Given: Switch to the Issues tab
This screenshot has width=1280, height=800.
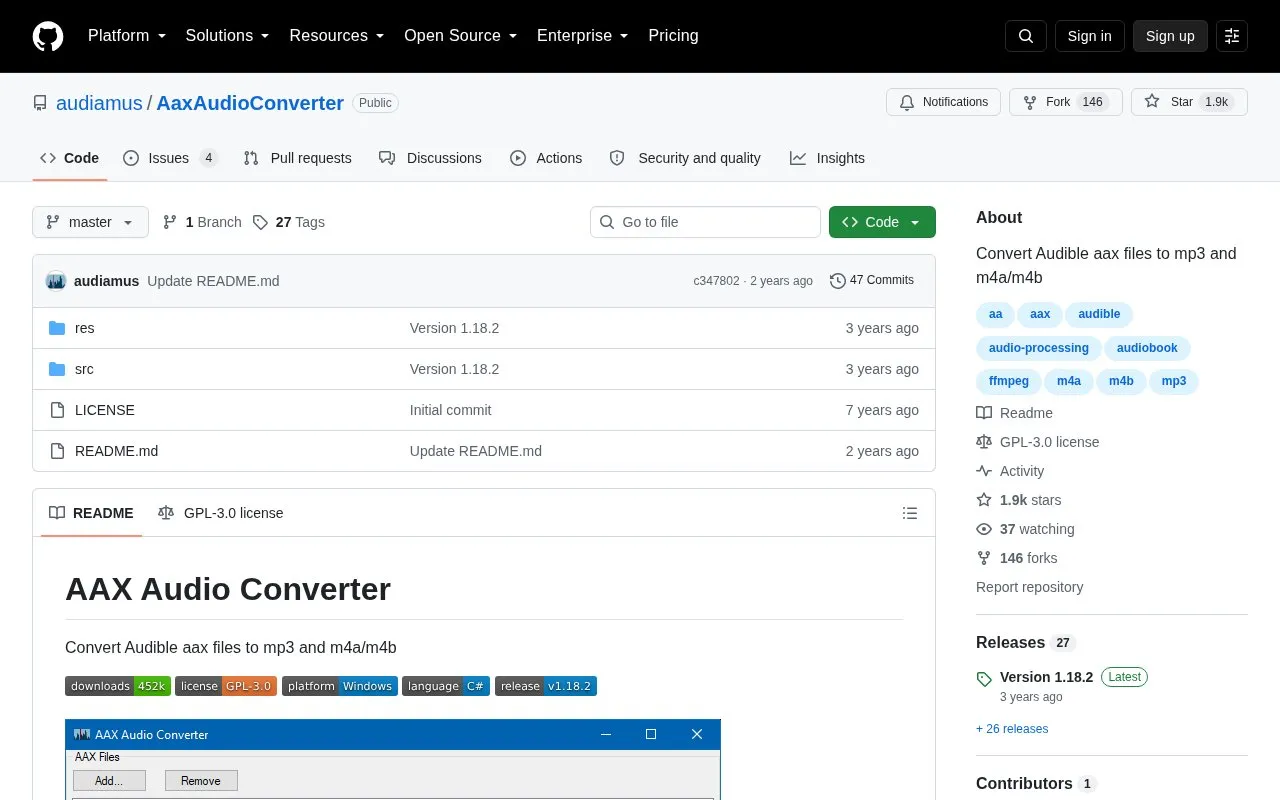Looking at the screenshot, I should 170,158.
